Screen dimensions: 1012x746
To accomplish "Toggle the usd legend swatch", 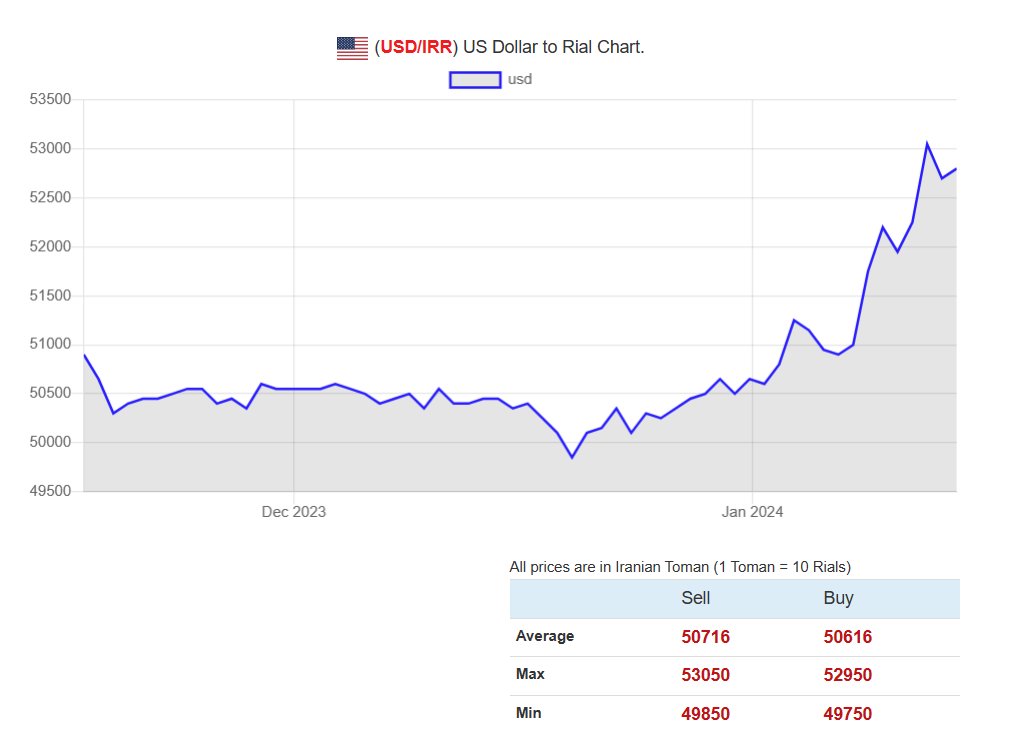I will tap(475, 79).
